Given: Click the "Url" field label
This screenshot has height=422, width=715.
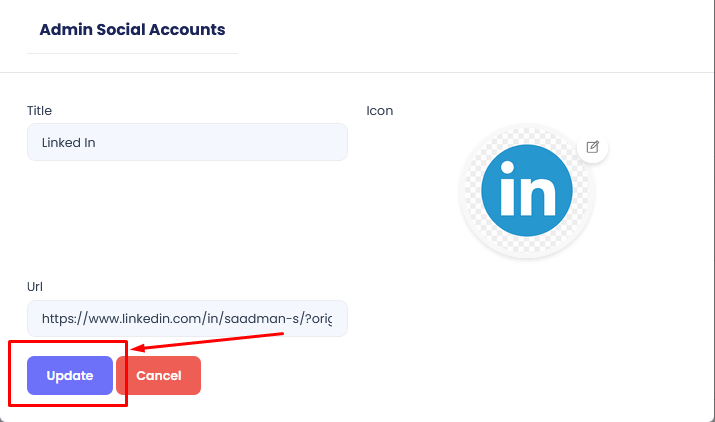Looking at the screenshot, I should 35,287.
